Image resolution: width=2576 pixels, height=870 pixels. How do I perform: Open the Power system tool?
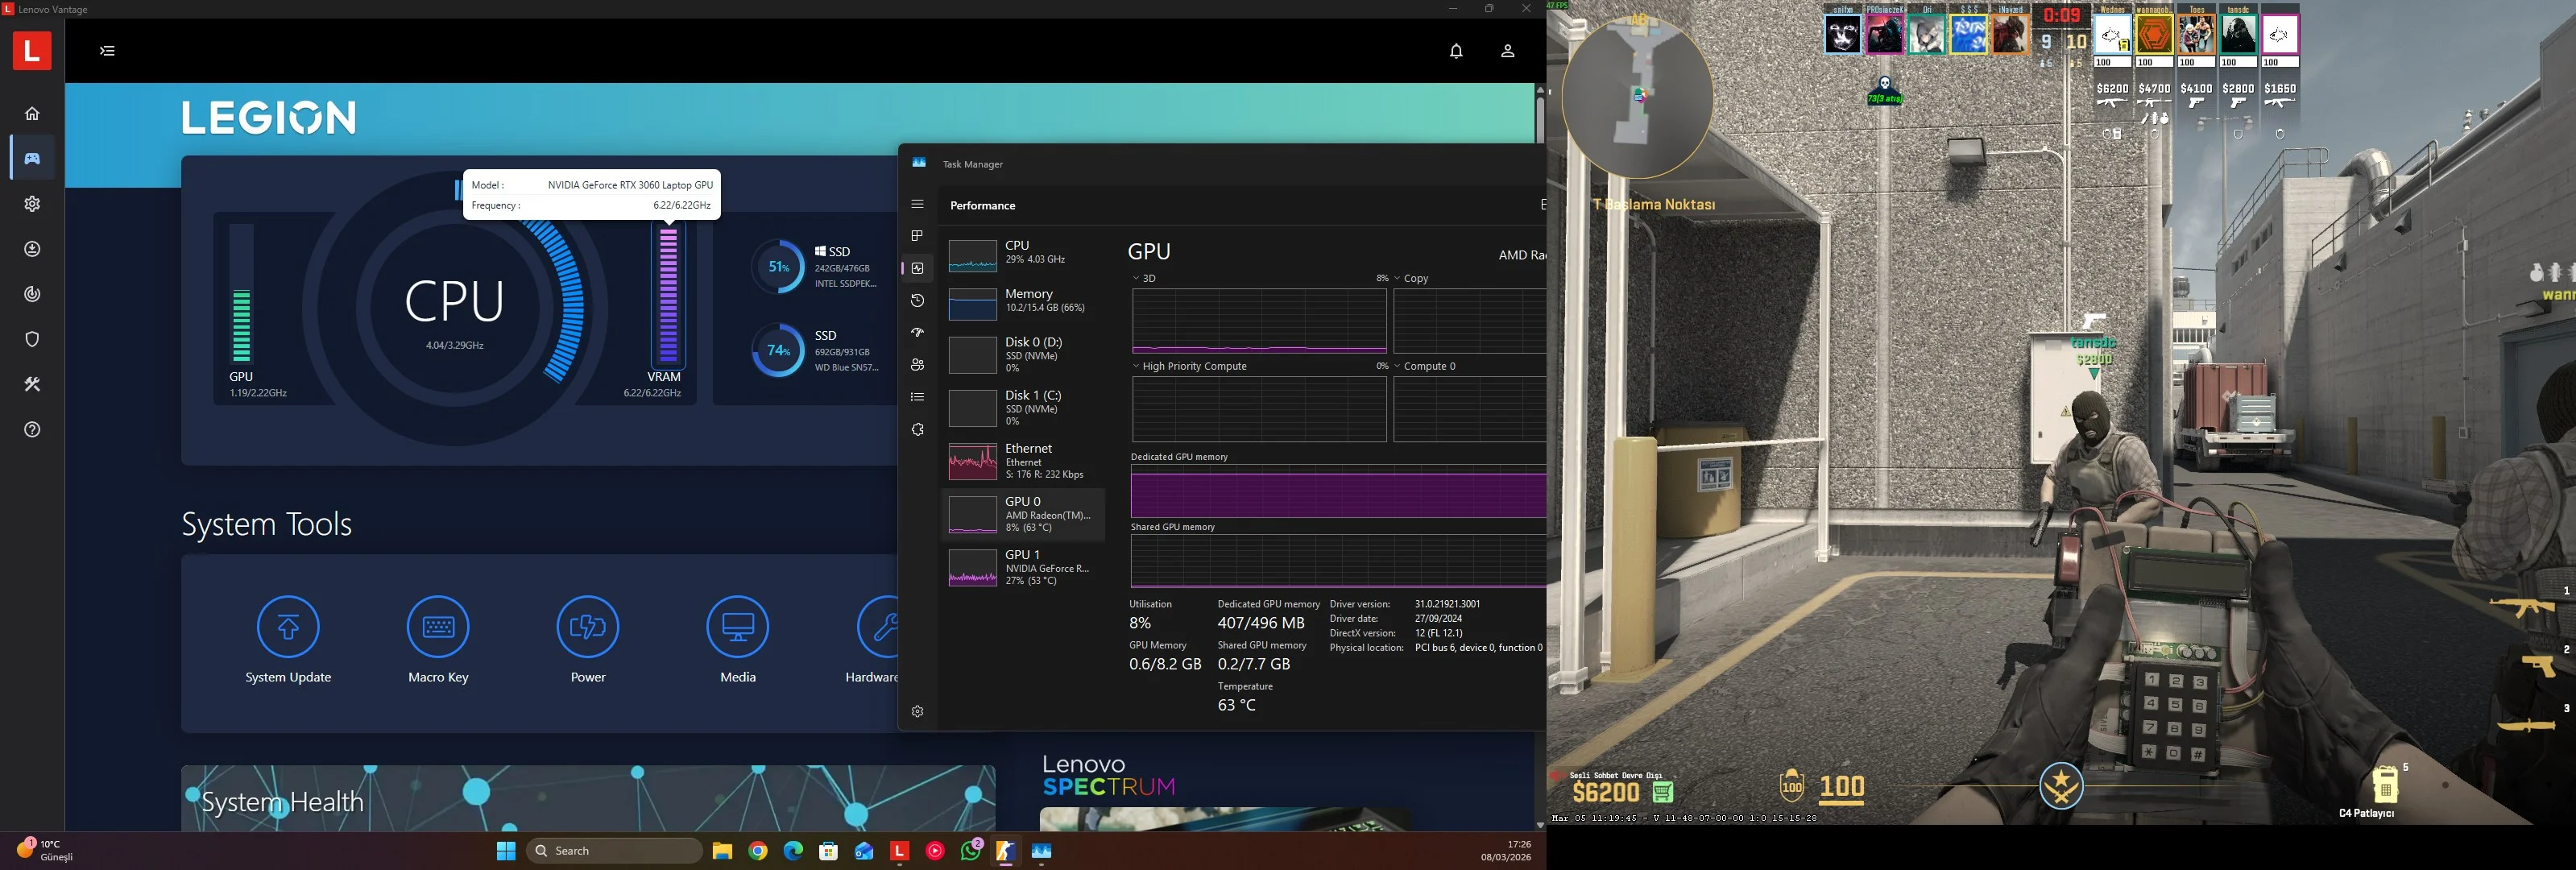[587, 627]
